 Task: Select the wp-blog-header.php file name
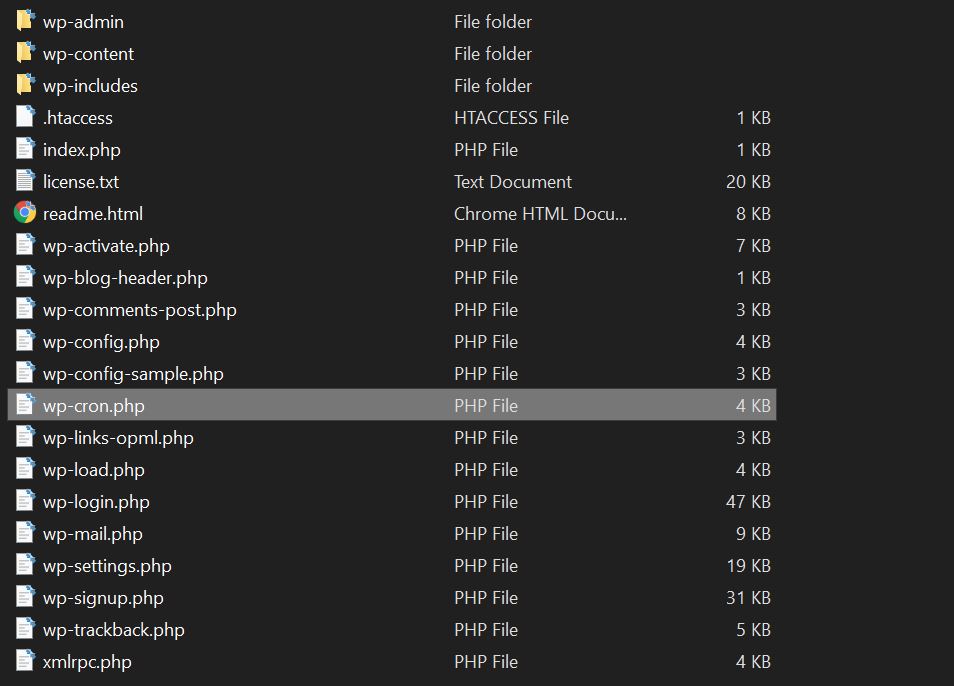click(x=125, y=278)
